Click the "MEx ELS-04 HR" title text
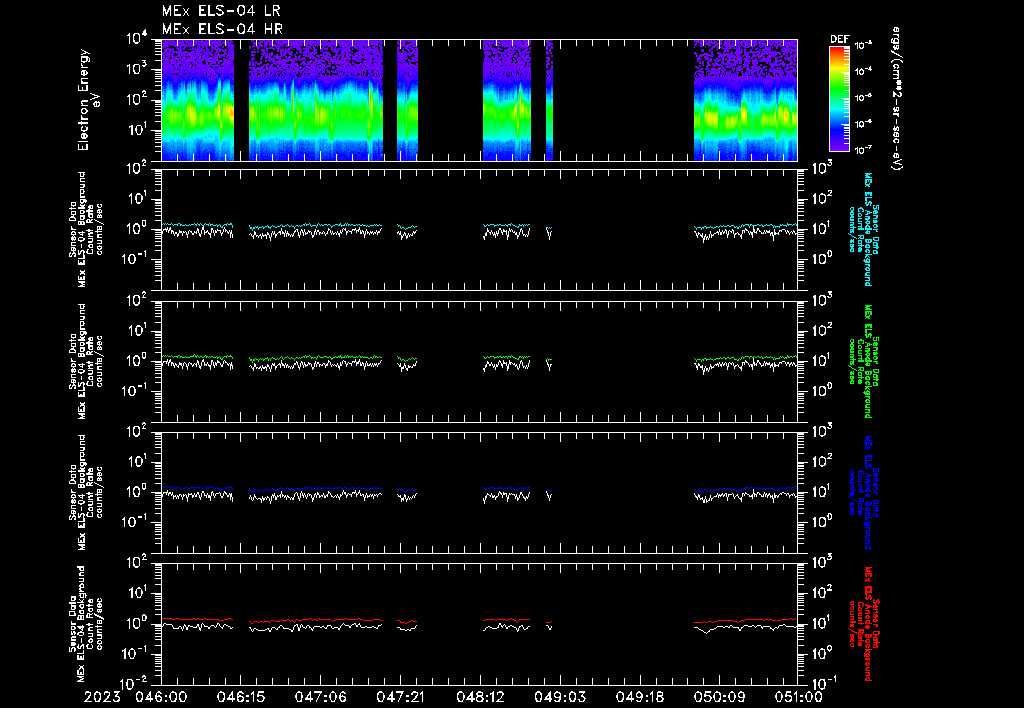This screenshot has height=708, width=1024. click(222, 29)
